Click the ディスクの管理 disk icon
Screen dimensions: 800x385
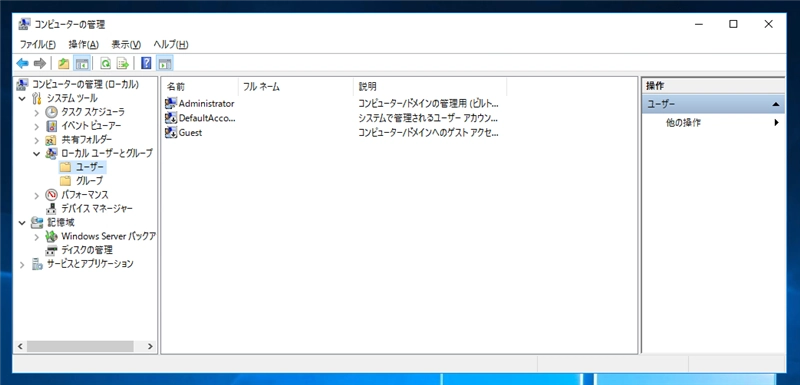tap(52, 250)
